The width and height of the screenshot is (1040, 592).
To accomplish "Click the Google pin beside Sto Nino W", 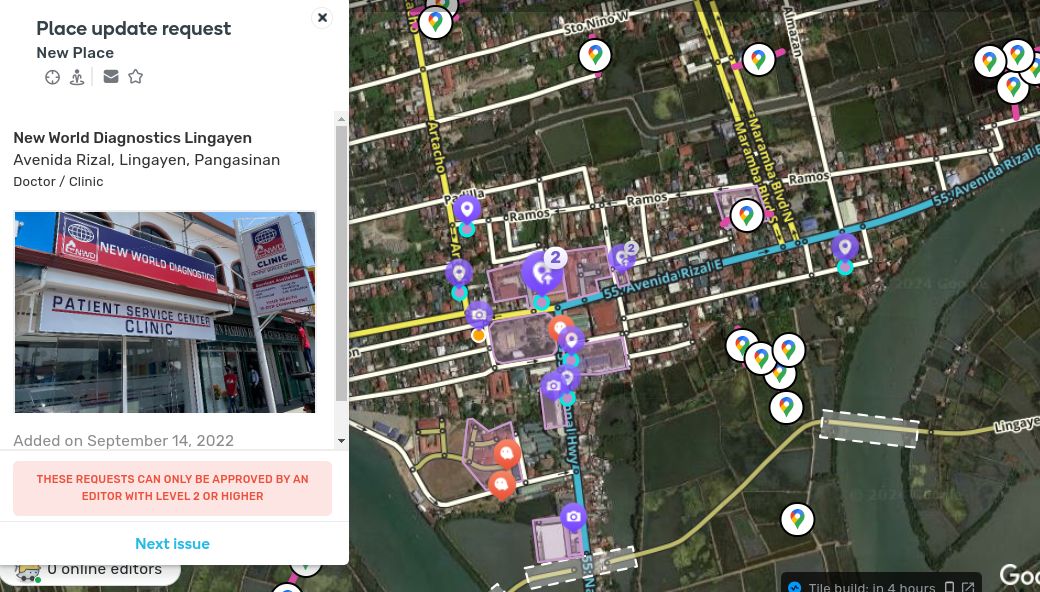I will [x=595, y=55].
